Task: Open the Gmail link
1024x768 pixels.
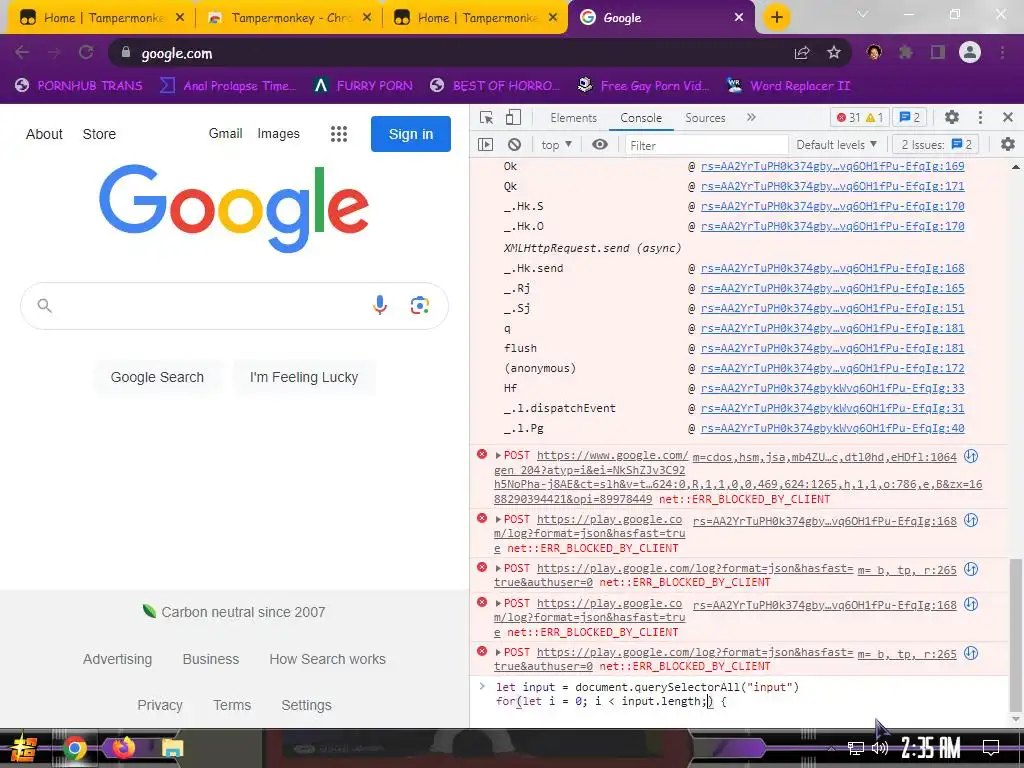Action: (225, 133)
